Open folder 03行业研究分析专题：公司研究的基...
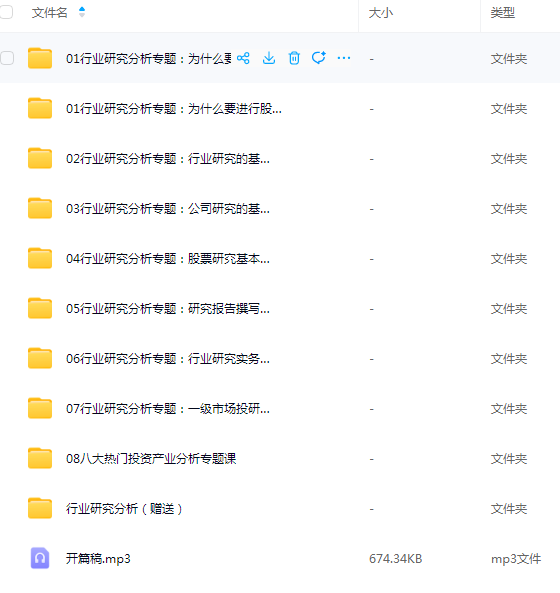 (x=168, y=209)
